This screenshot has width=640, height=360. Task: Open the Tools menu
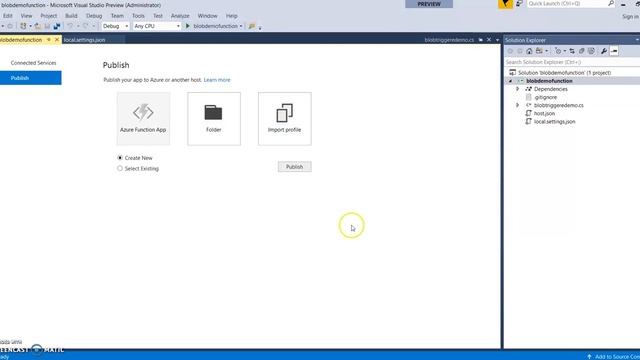138,16
